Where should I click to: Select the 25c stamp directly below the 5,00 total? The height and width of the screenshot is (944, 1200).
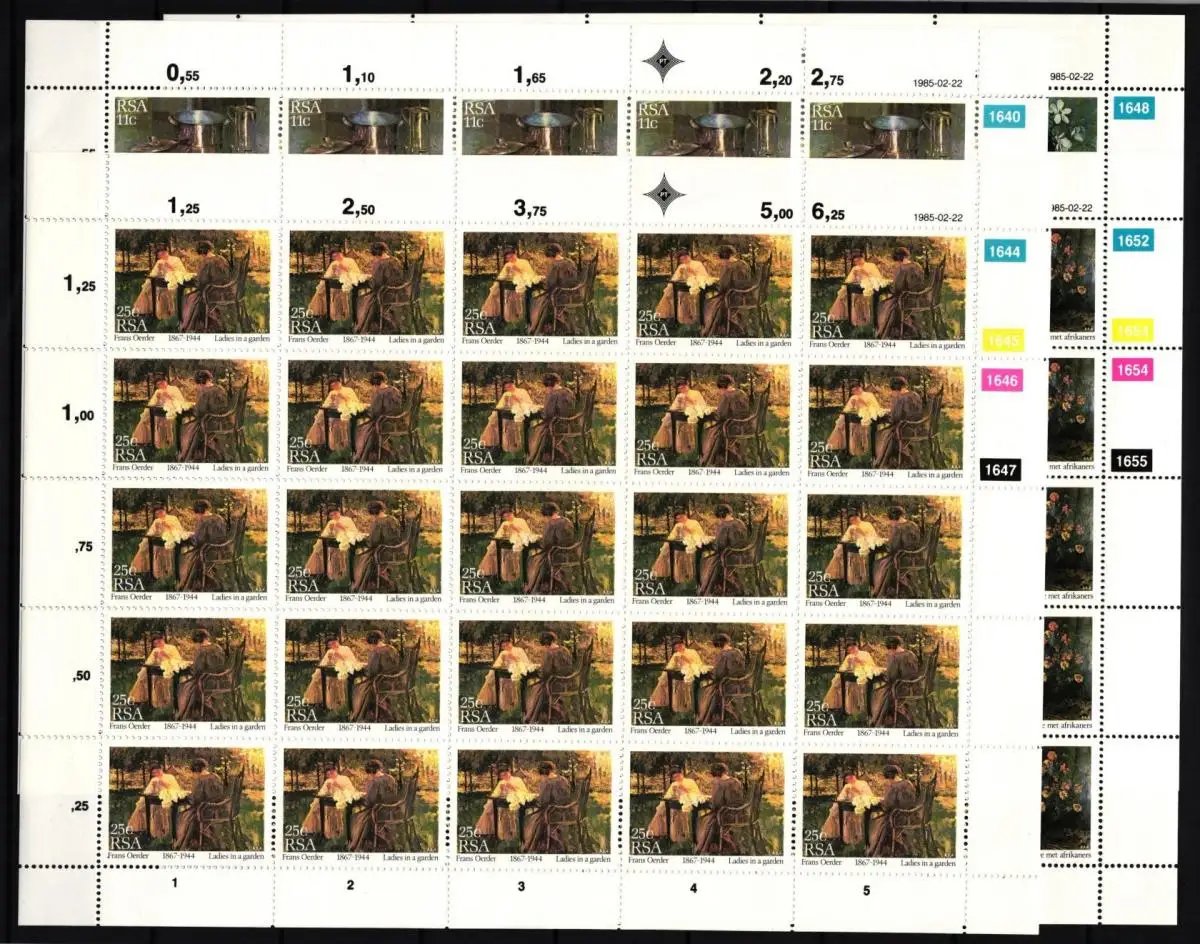point(714,290)
